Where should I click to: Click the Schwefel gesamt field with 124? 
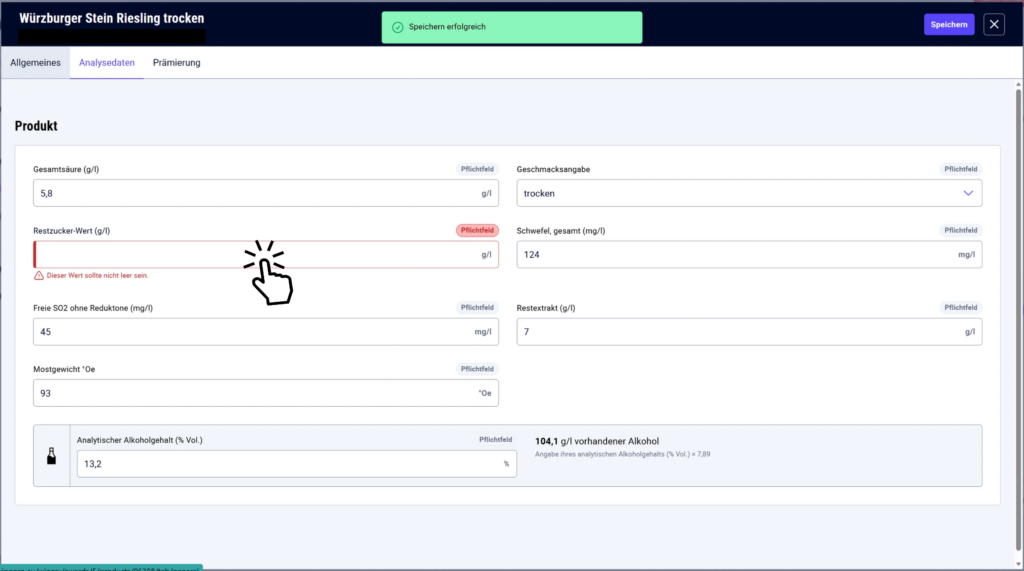point(749,255)
